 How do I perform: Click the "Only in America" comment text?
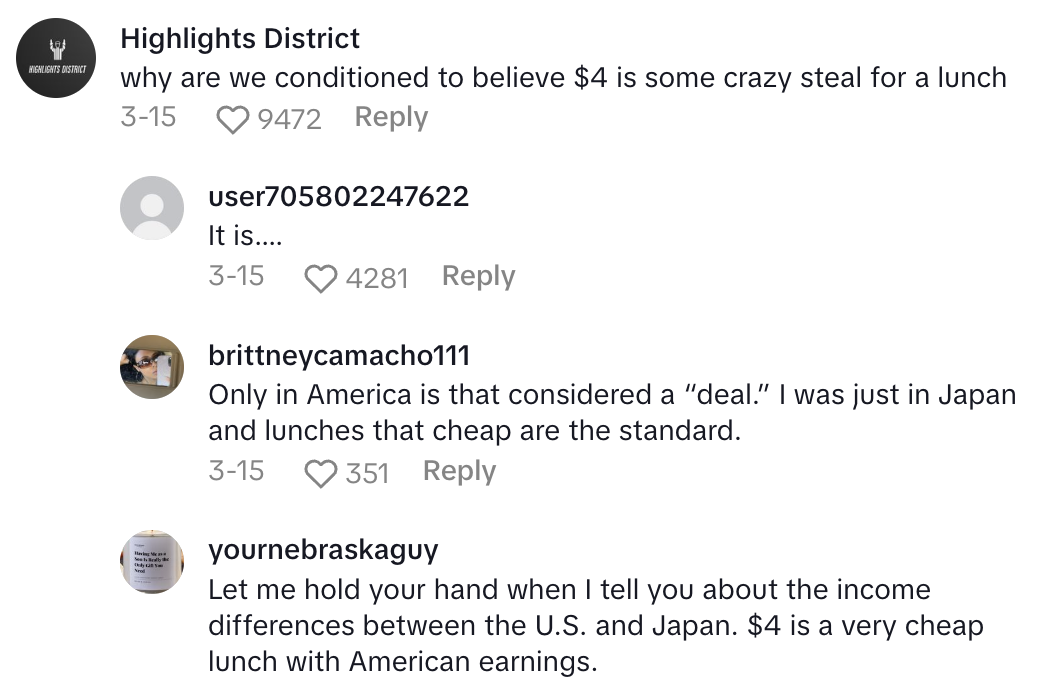[611, 413]
